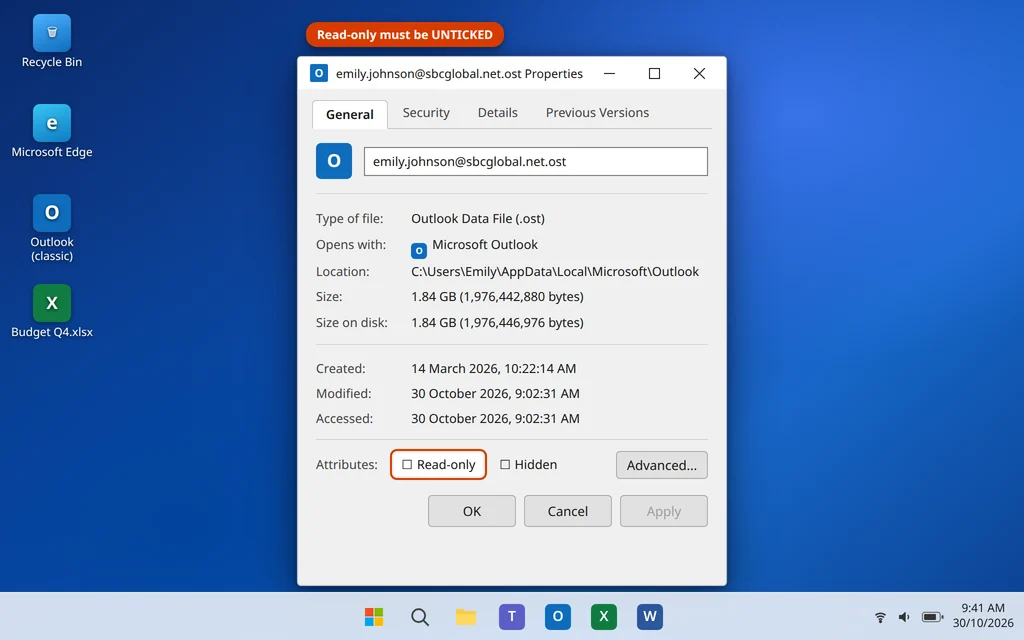Screen dimensions: 1024x640
Task: Click the OK button
Action: click(x=472, y=511)
